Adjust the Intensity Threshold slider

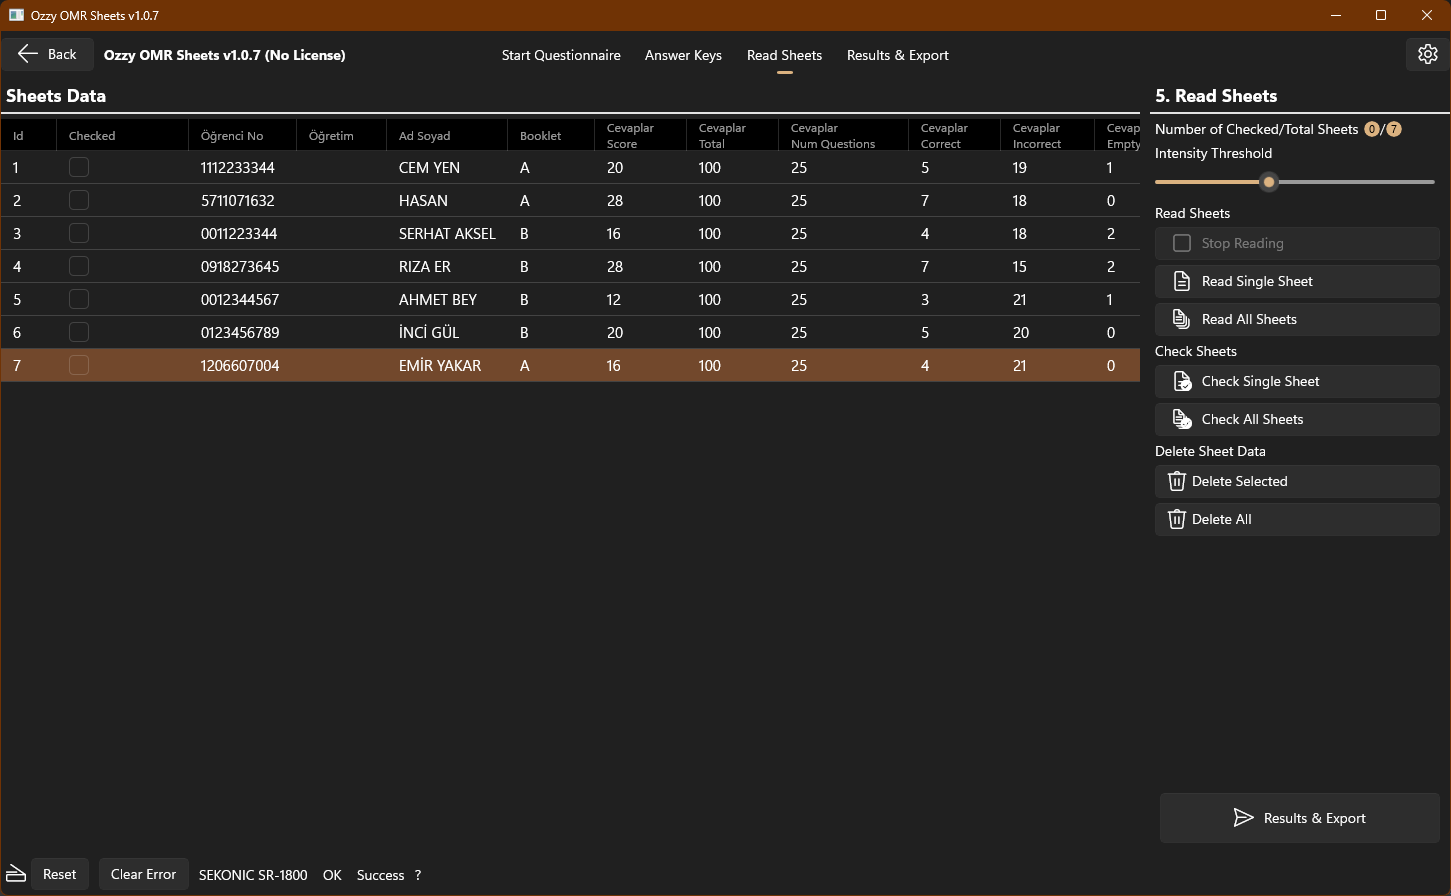click(x=1269, y=182)
